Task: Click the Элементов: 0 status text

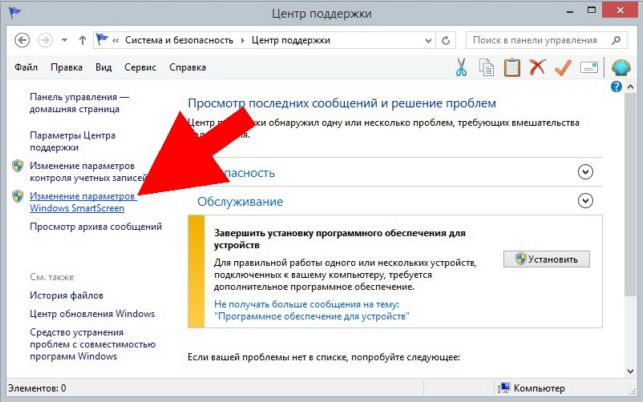Action: coord(37,388)
